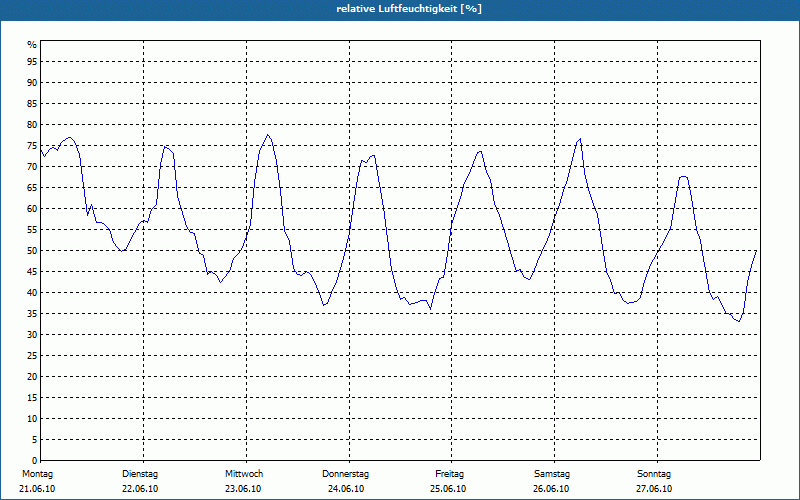Click Saturday's humidity peak near 76%
800x500 pixels.
click(580, 139)
